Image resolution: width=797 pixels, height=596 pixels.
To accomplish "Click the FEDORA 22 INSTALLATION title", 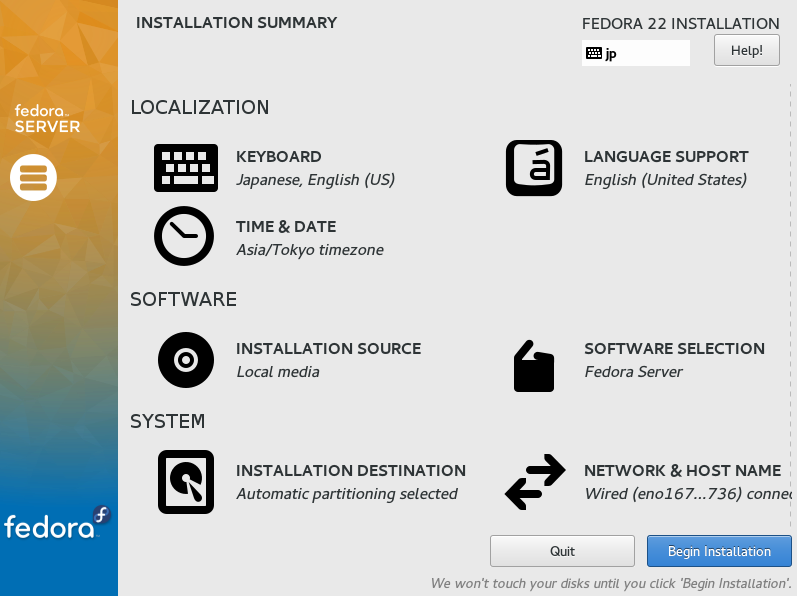I will (x=681, y=24).
